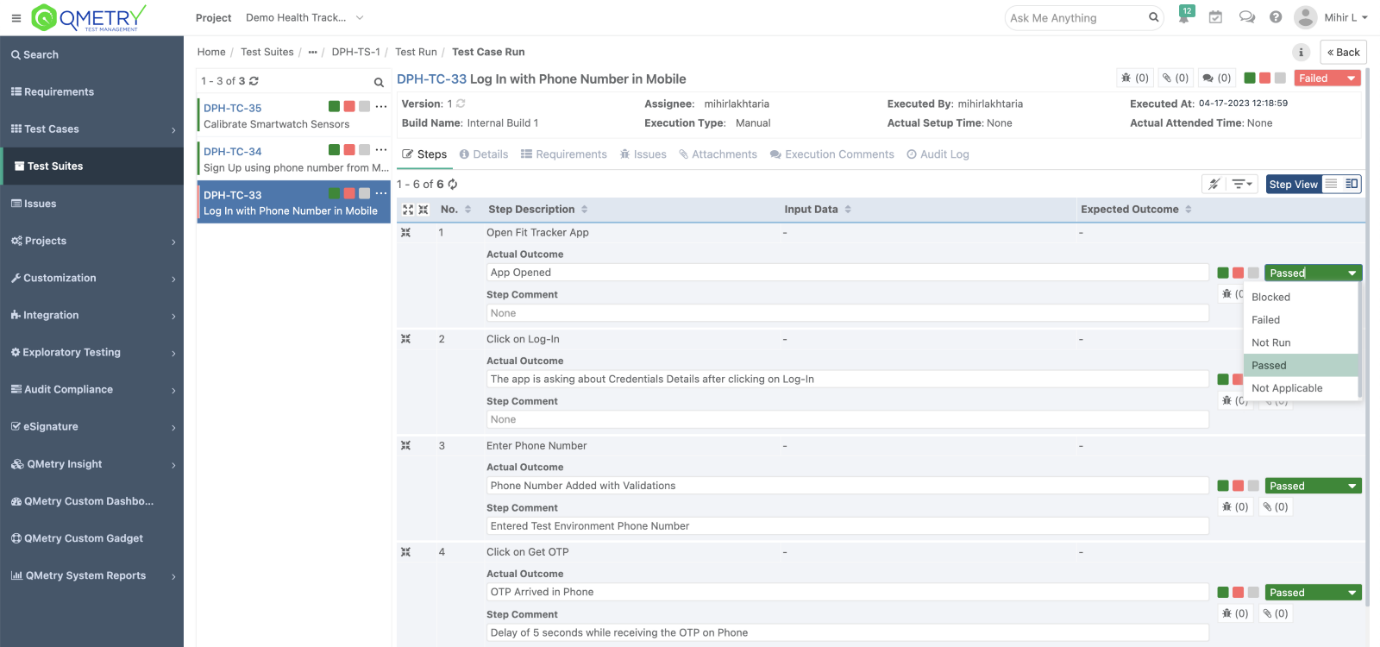
Task: Switch to list layout in Step View toggle
Action: (x=1331, y=184)
